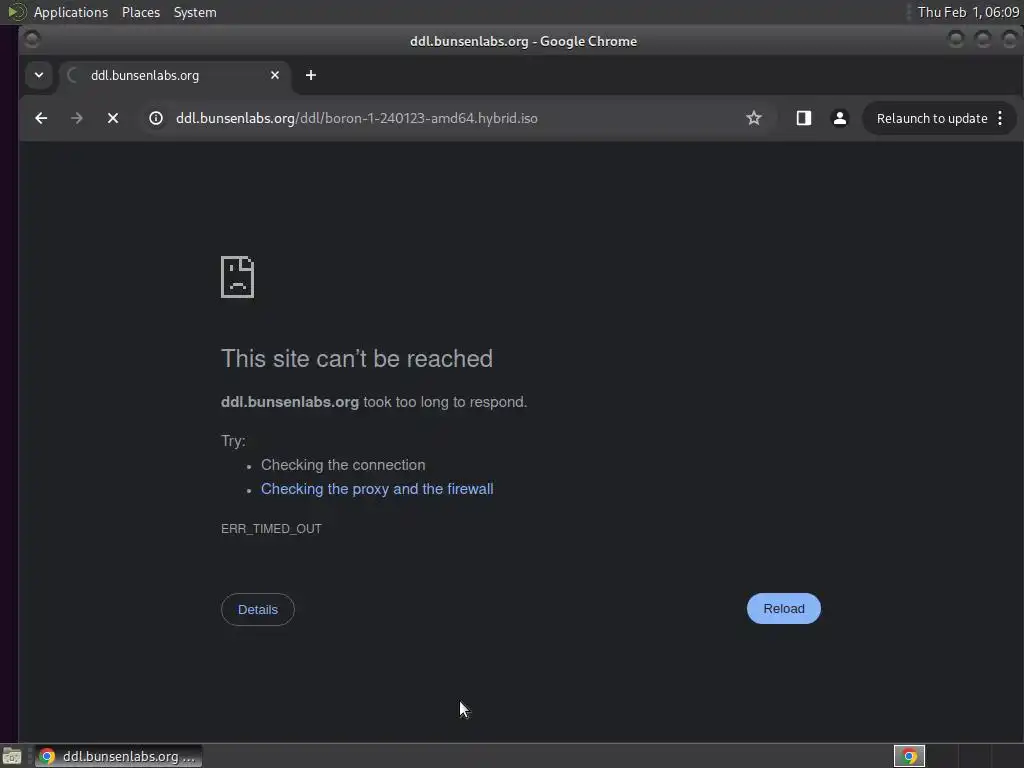Select the Chrome window in the taskbar
This screenshot has width=1024, height=768.
tap(118, 756)
